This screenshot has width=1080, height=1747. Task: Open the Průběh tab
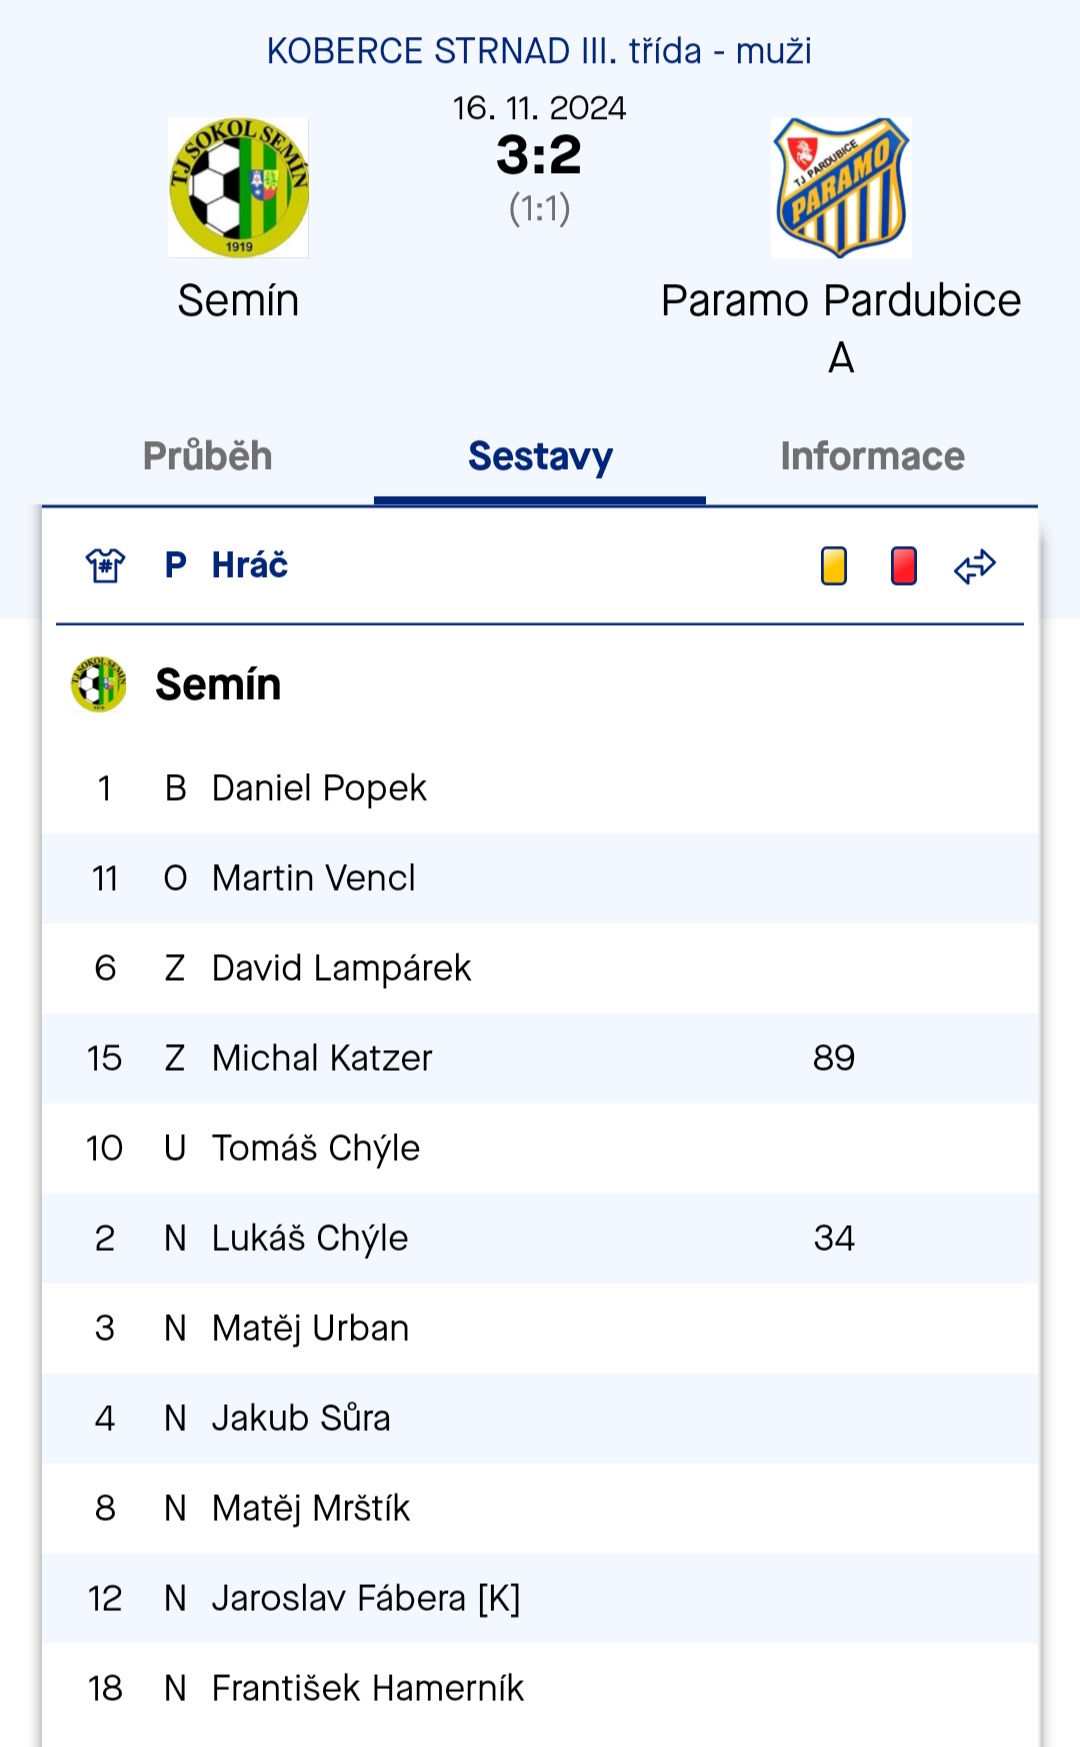(x=208, y=456)
